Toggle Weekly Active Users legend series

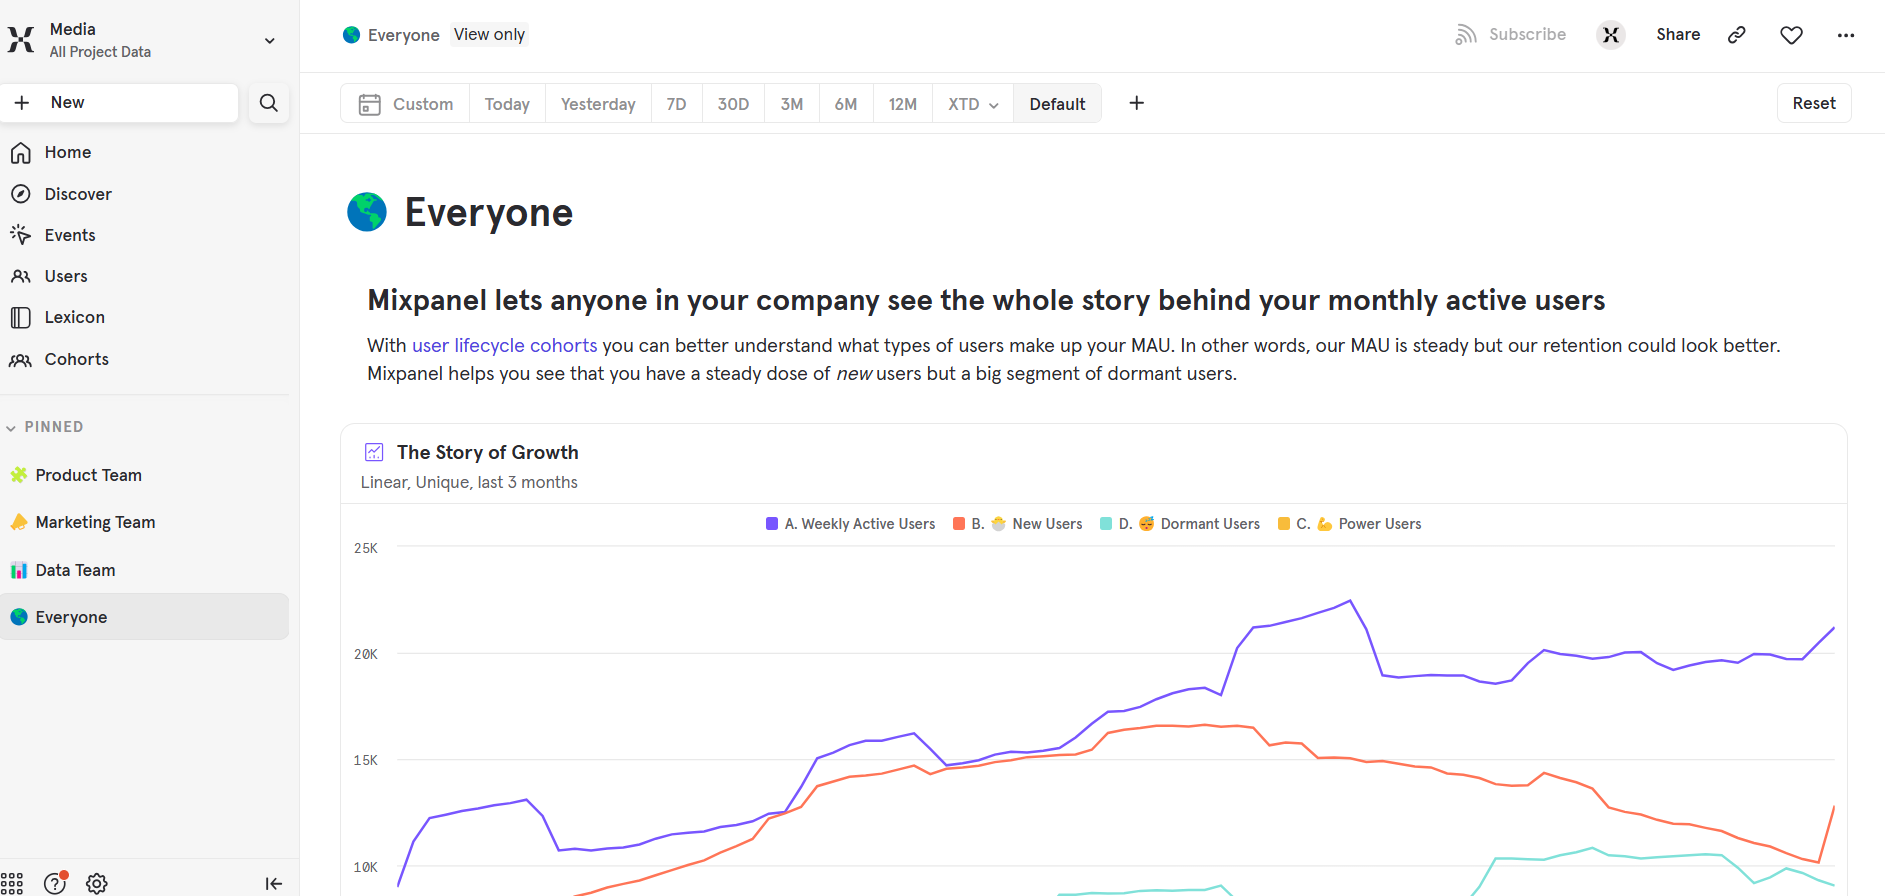click(x=850, y=524)
